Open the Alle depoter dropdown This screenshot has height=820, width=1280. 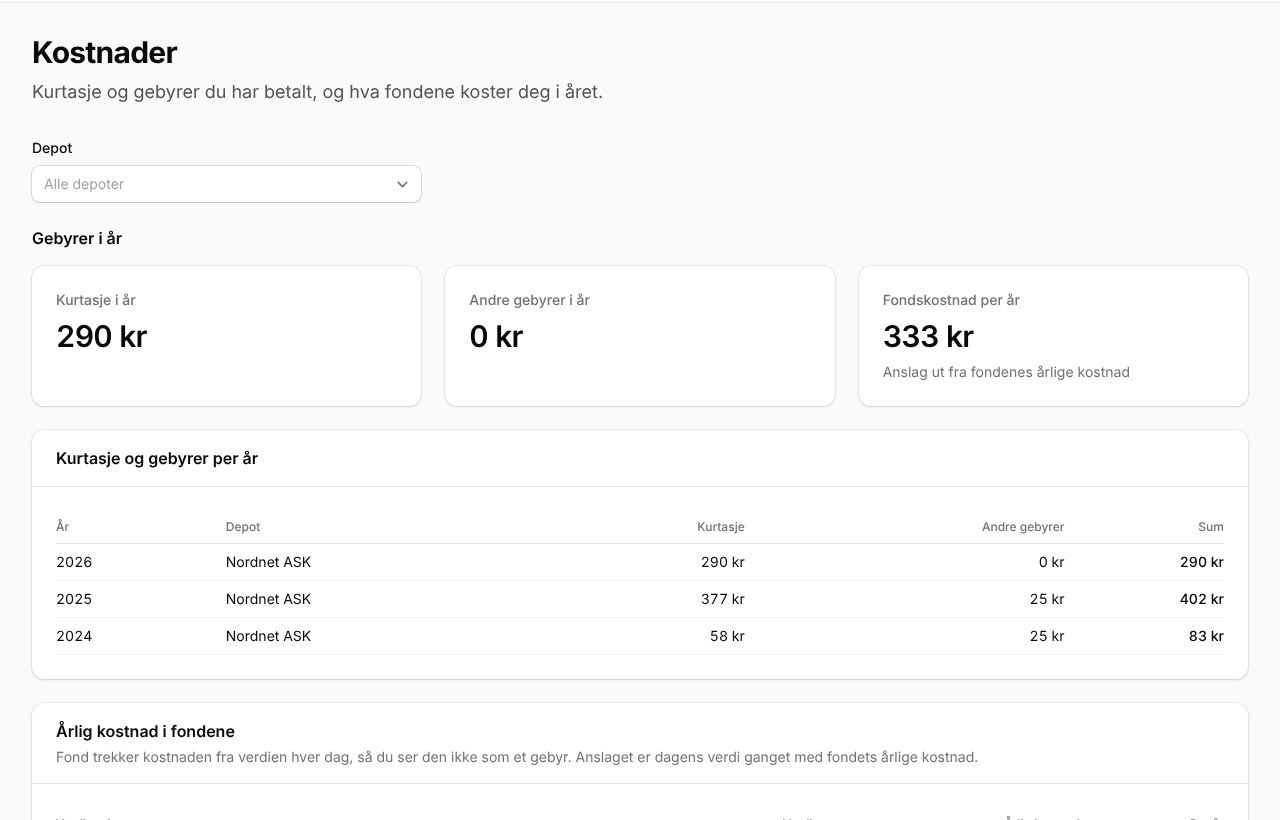tap(226, 184)
